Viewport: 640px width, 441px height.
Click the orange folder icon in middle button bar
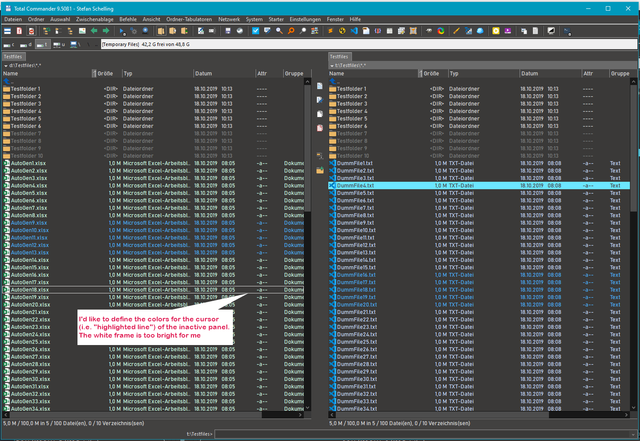click(x=320, y=170)
